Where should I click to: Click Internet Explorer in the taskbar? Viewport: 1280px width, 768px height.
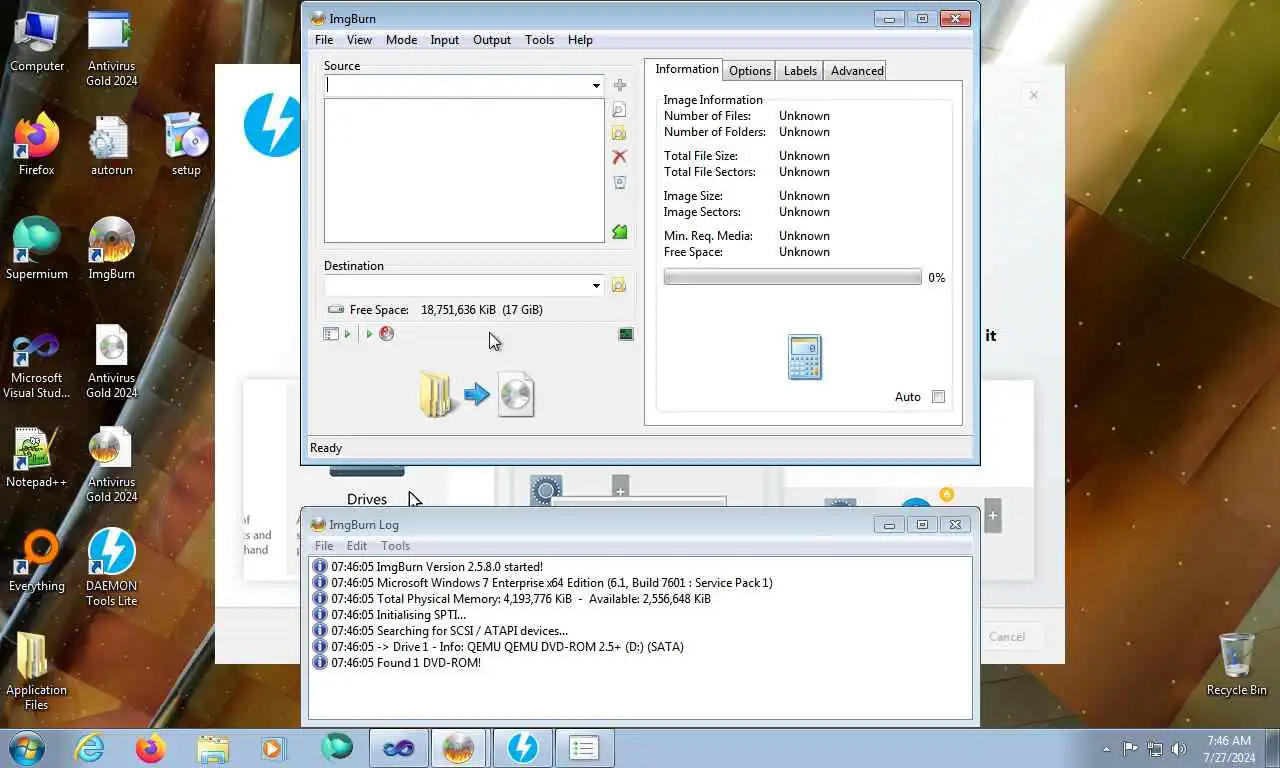pos(89,748)
